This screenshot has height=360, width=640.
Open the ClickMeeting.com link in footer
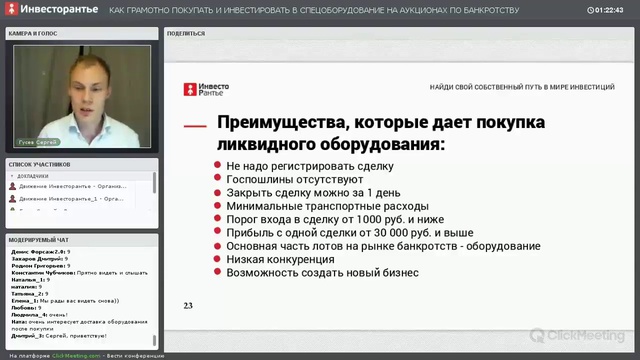point(76,356)
